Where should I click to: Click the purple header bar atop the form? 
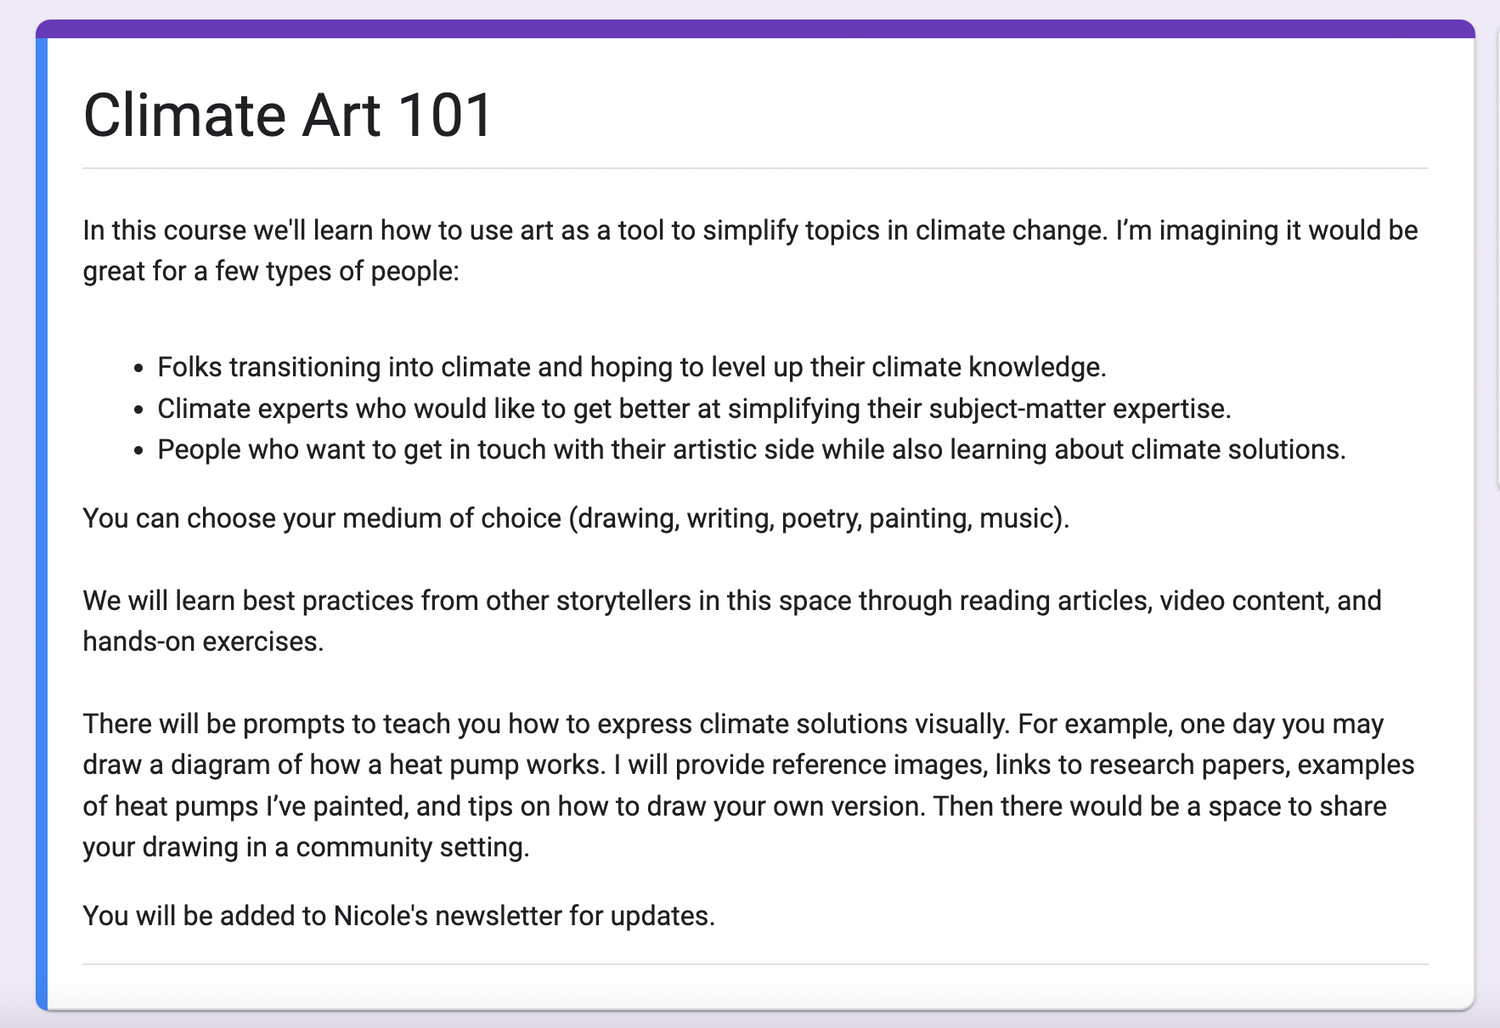click(x=755, y=29)
